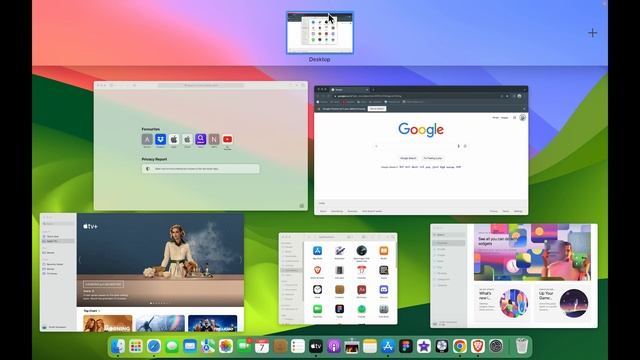Click I'm Feeling Lucky in the Chrome window
This screenshot has height=360, width=640.
click(x=433, y=158)
